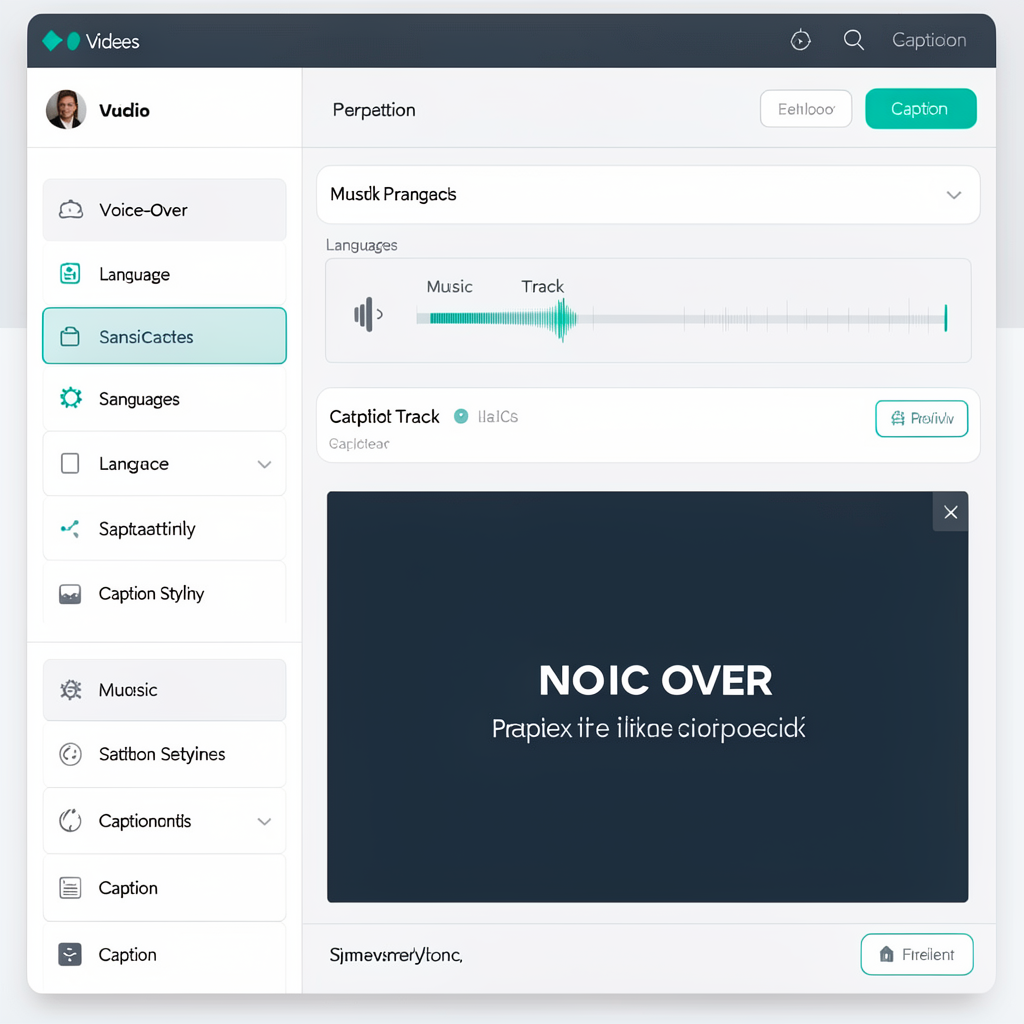Open the Sanguages sidebar item
1024x1024 pixels.
pyautogui.click(x=165, y=399)
